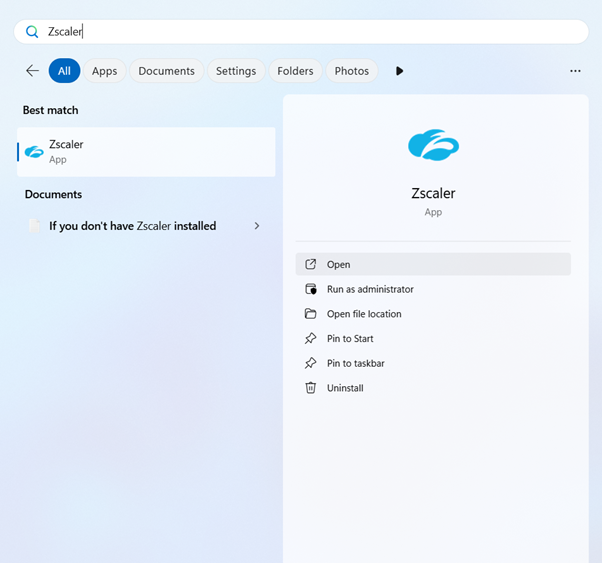Open the three-dot options menu
This screenshot has width=602, height=563.
[575, 71]
